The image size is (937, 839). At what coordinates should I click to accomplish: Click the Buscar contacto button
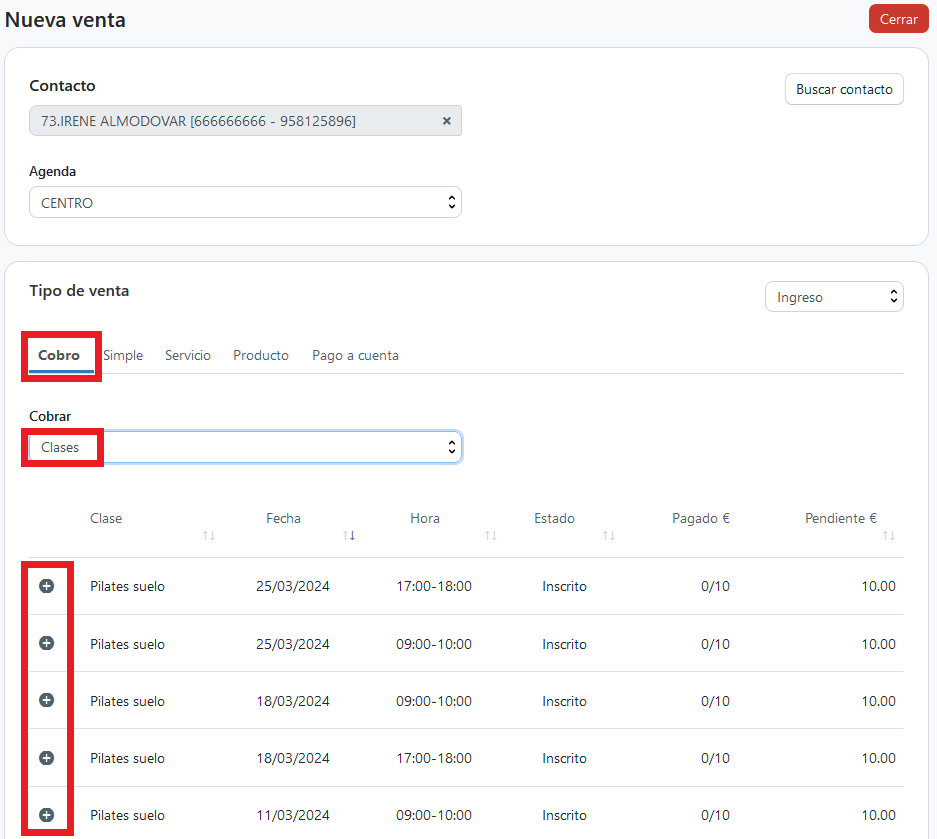(844, 89)
